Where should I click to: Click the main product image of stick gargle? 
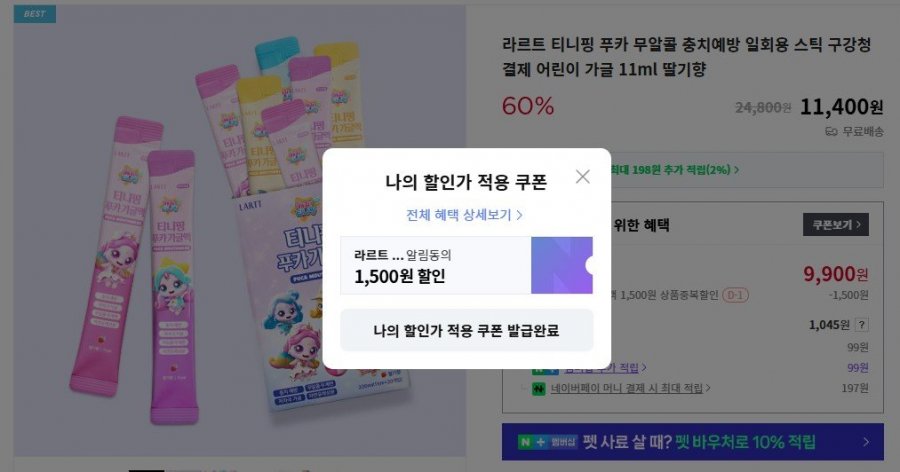tap(239, 231)
